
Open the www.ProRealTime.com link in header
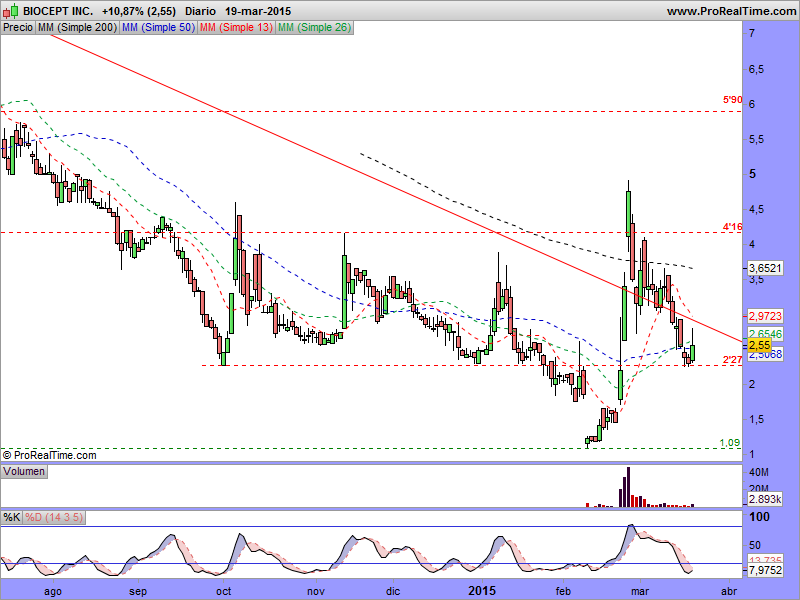(731, 11)
